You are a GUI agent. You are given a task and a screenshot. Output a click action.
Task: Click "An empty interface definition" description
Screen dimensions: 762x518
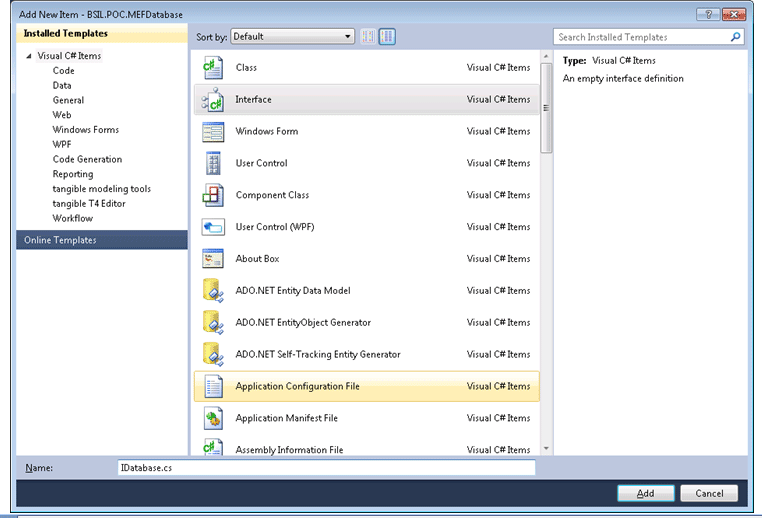point(623,79)
